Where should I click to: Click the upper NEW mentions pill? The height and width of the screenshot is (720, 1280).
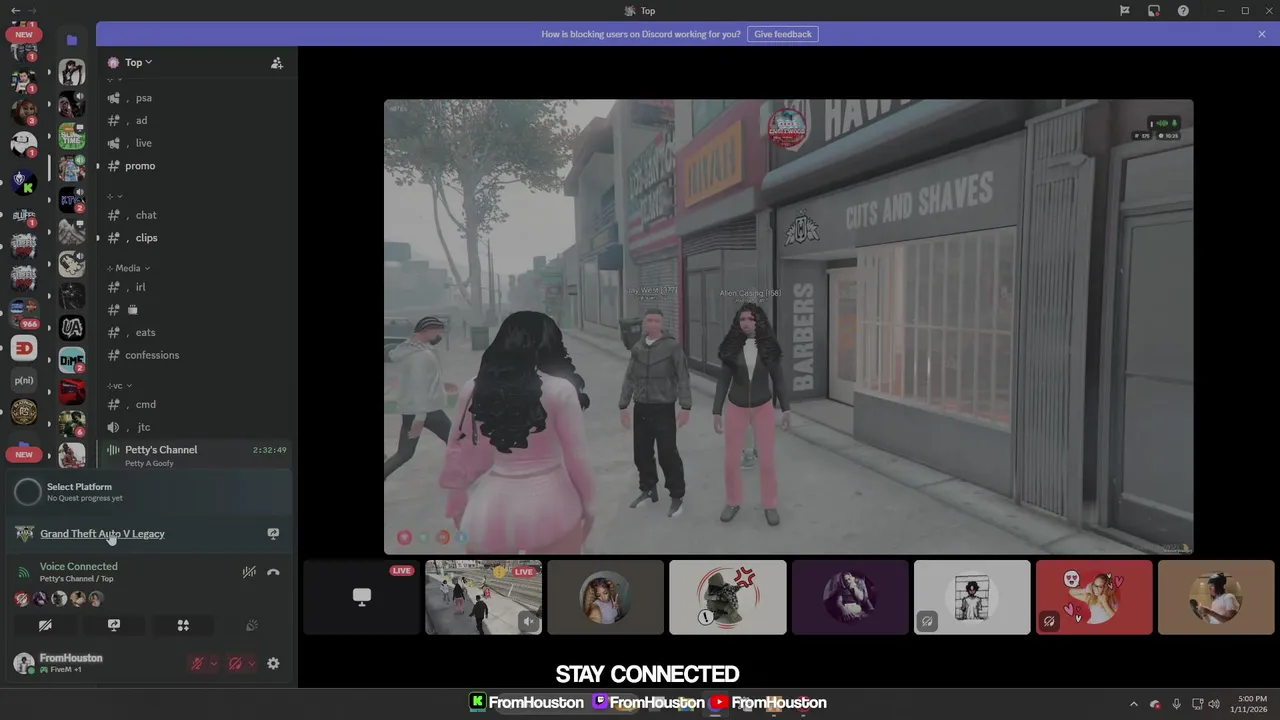(24, 34)
